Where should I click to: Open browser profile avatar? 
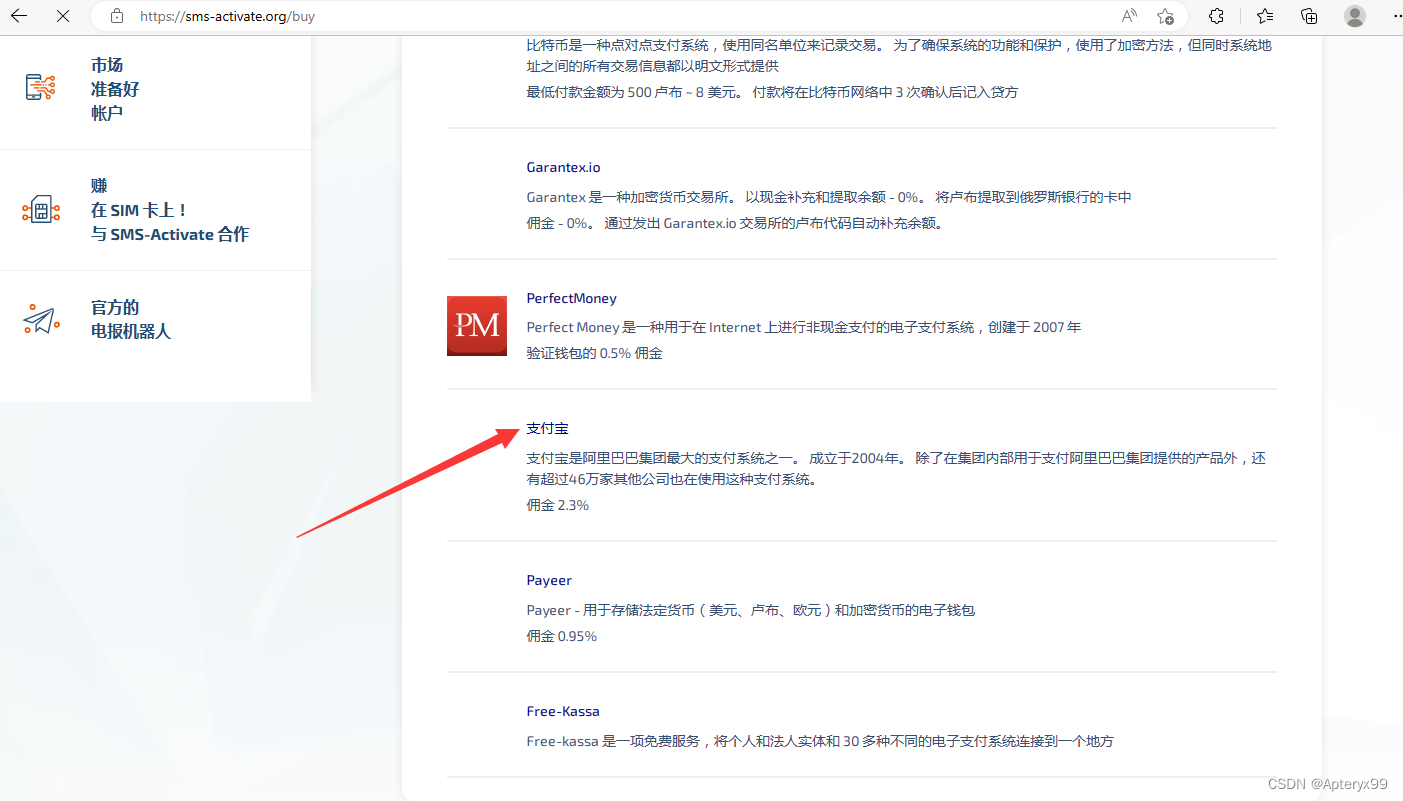[x=1355, y=16]
